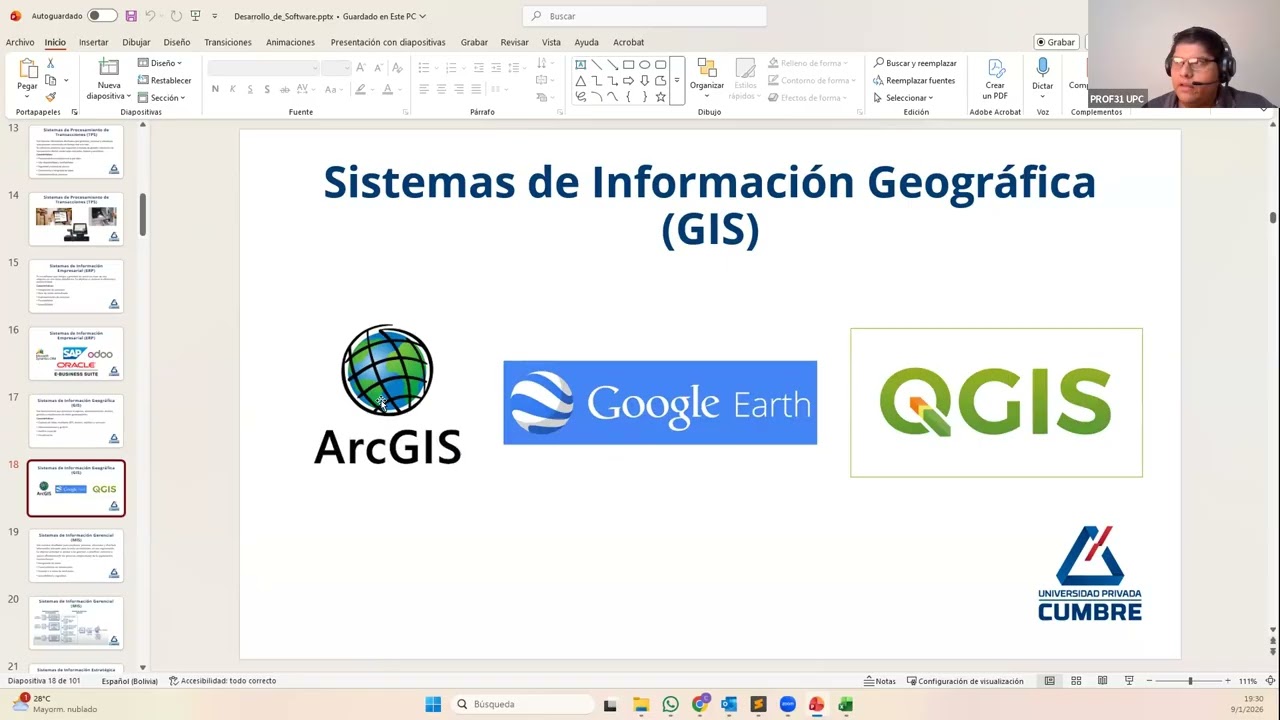The height and width of the screenshot is (720, 1280).
Task: Select the rectangle shape in gallery
Action: 628,64
